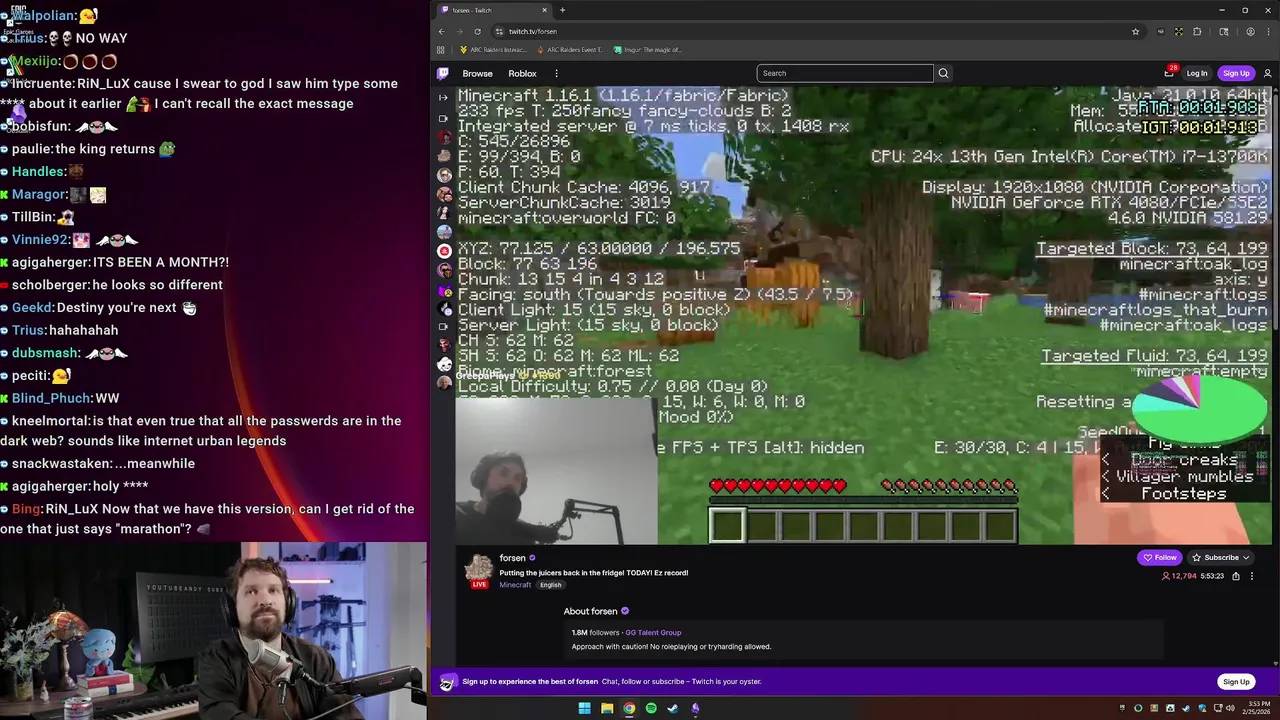Screen dimensions: 1280x720
Task: Open the site information icon in the address bar
Action: pos(499,31)
